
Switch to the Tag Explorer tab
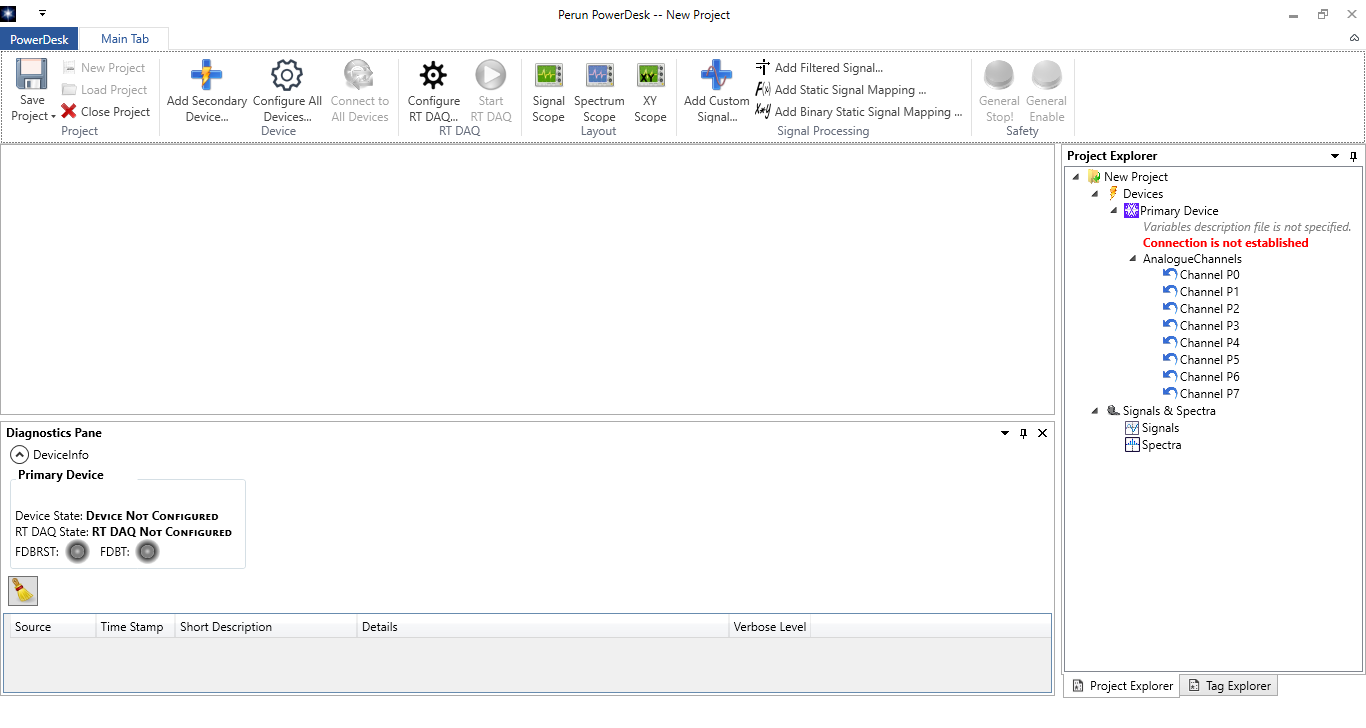pyautogui.click(x=1229, y=686)
